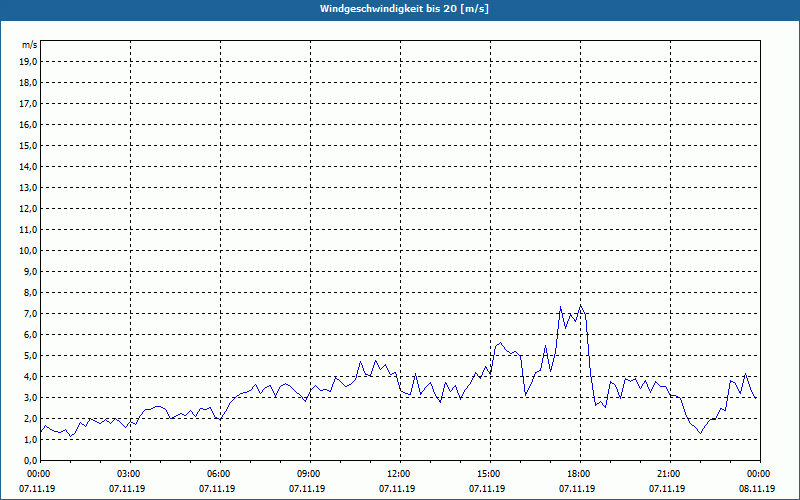
Task: Select the 13,0 y-axis label
Action: pyautogui.click(x=28, y=188)
